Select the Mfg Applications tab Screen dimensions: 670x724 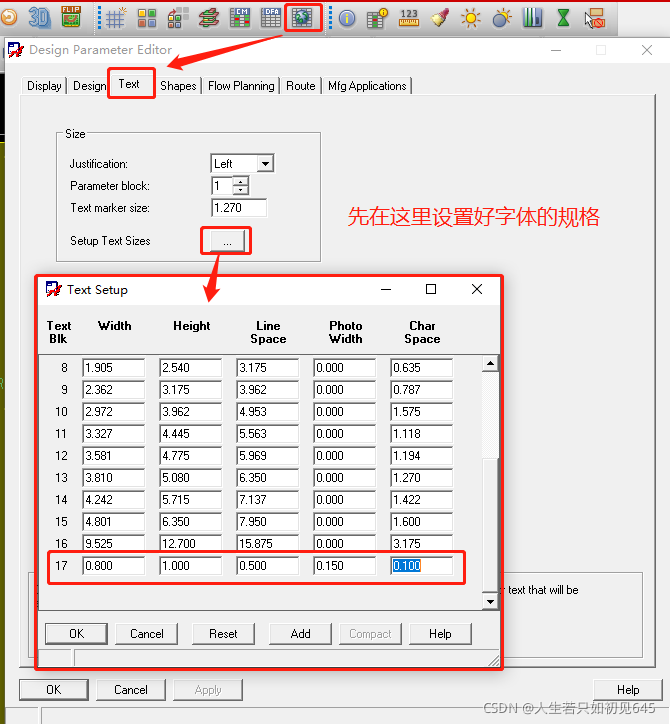(367, 86)
